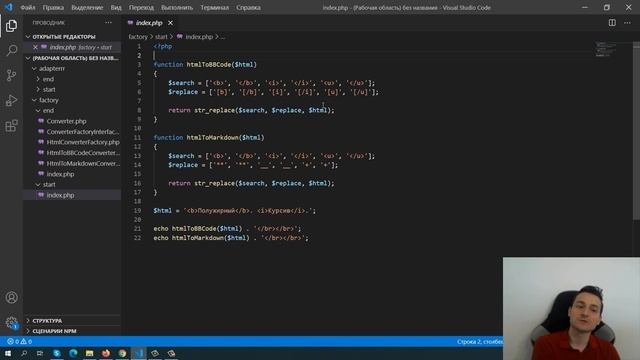The image size is (640, 360).
Task: Open the Source Control view
Action: (11, 76)
